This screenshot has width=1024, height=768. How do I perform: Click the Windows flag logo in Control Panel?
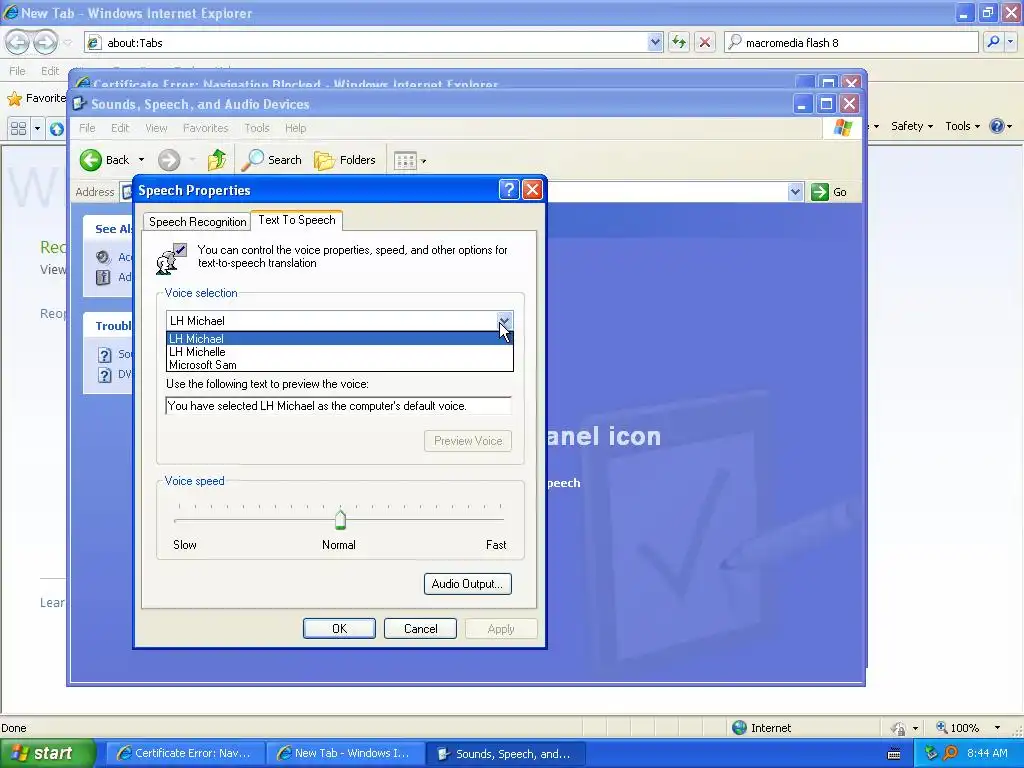(842, 127)
